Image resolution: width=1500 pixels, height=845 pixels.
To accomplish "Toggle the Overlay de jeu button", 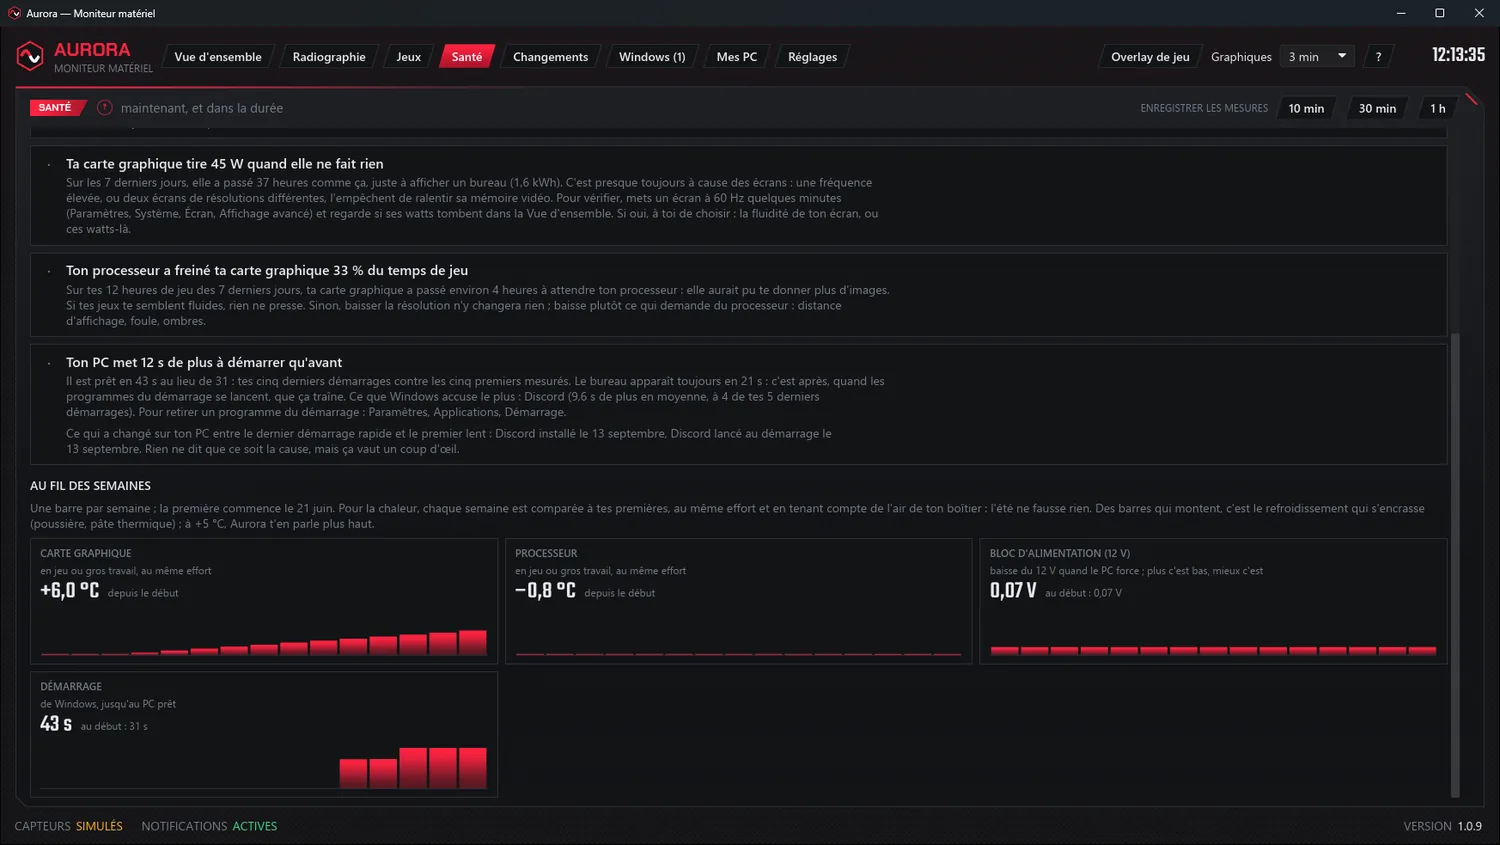I will coord(1150,57).
